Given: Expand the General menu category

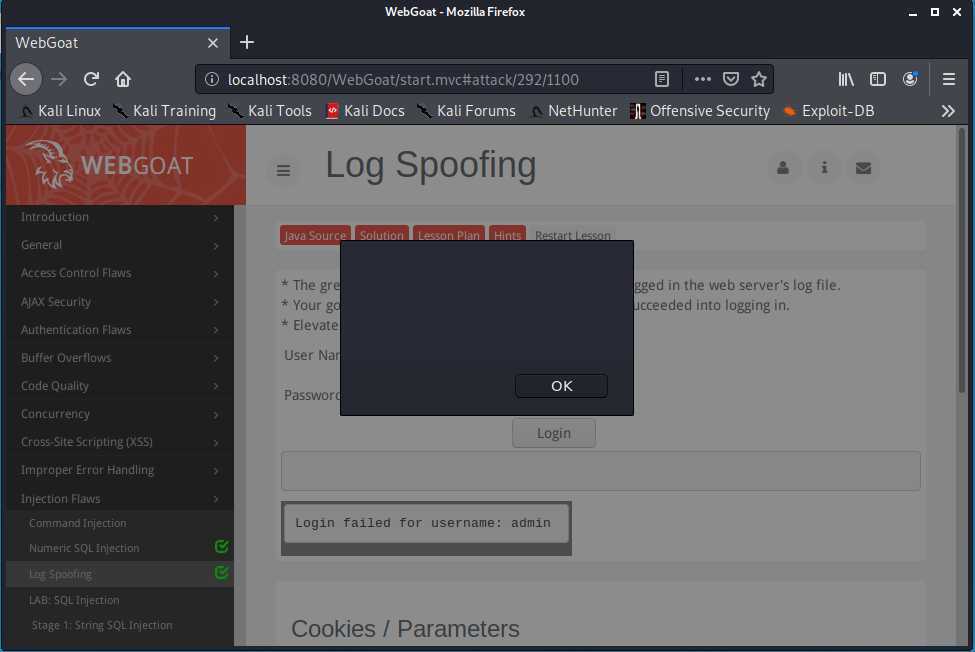Looking at the screenshot, I should (120, 245).
